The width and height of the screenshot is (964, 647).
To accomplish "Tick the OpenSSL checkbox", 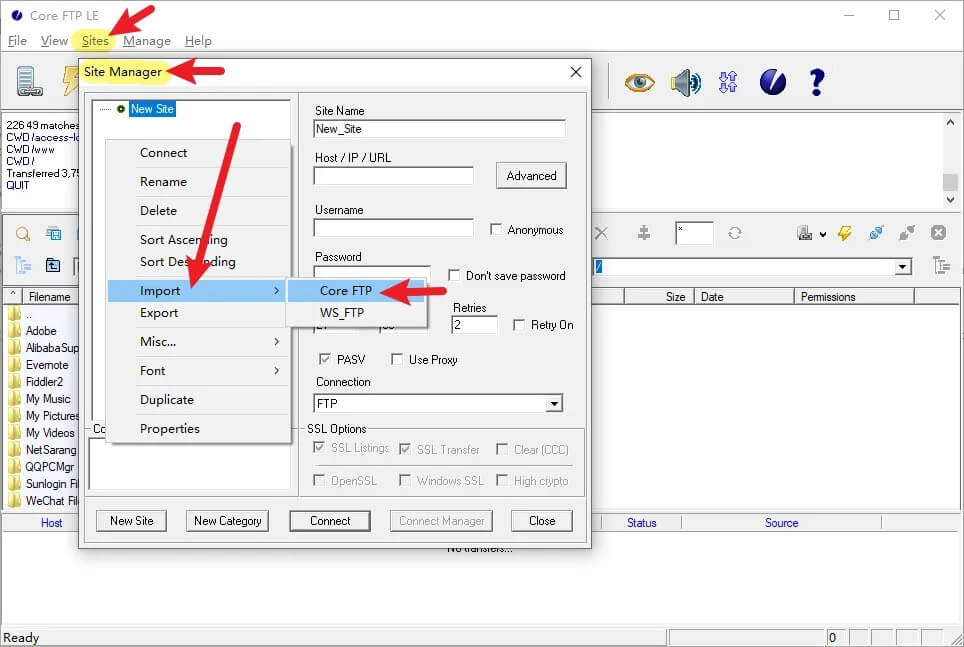I will point(318,480).
